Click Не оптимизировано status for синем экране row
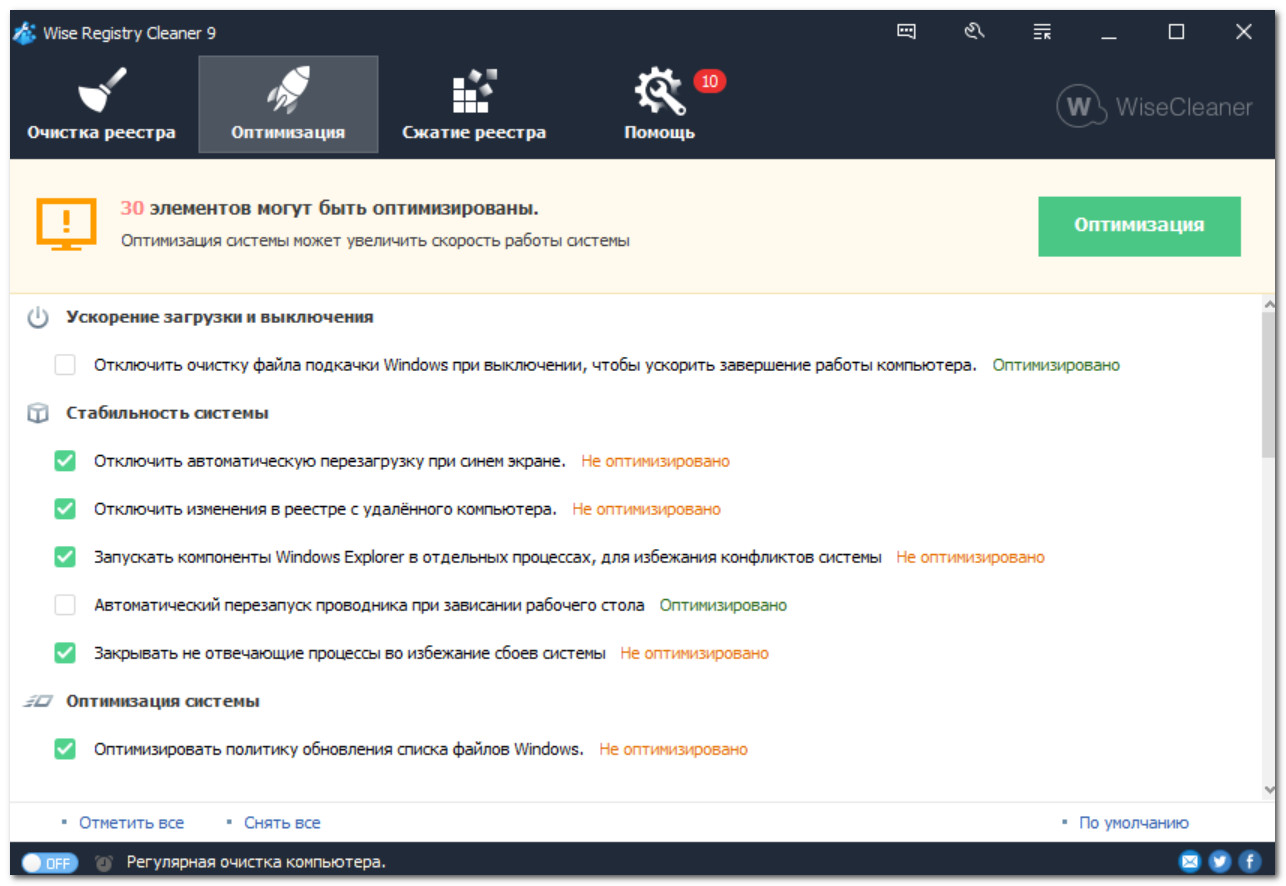The height and width of the screenshot is (886, 1286). coord(656,461)
